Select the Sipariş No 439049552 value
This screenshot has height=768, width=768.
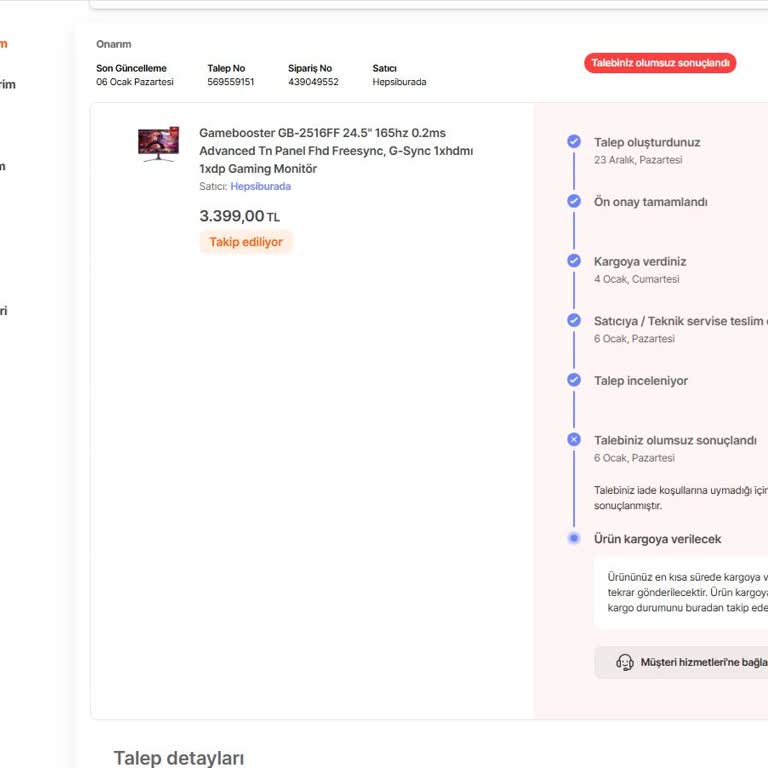[x=313, y=82]
